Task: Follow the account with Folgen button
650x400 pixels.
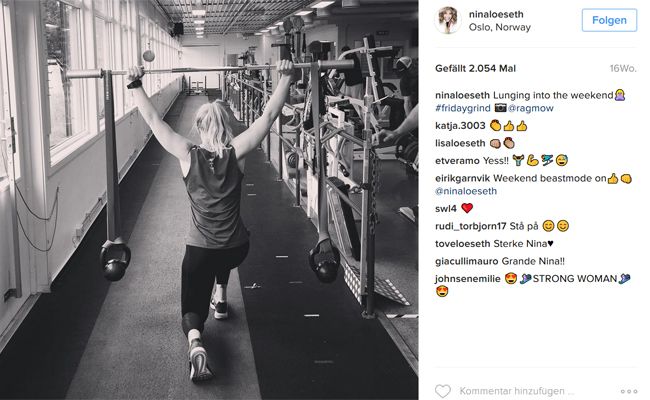Action: (x=609, y=20)
